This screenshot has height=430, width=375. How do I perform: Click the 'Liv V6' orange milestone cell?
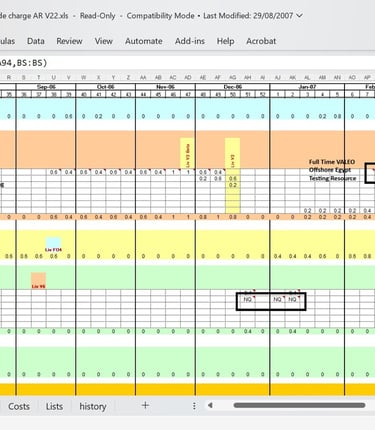(39, 281)
